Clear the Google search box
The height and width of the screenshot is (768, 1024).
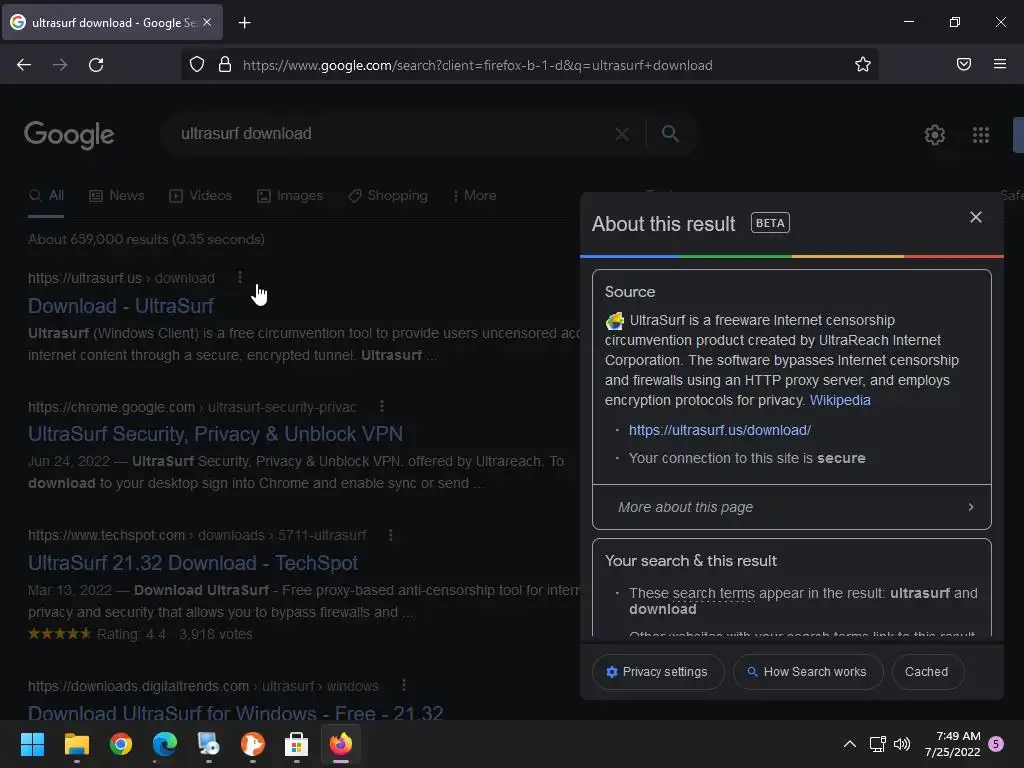622,134
